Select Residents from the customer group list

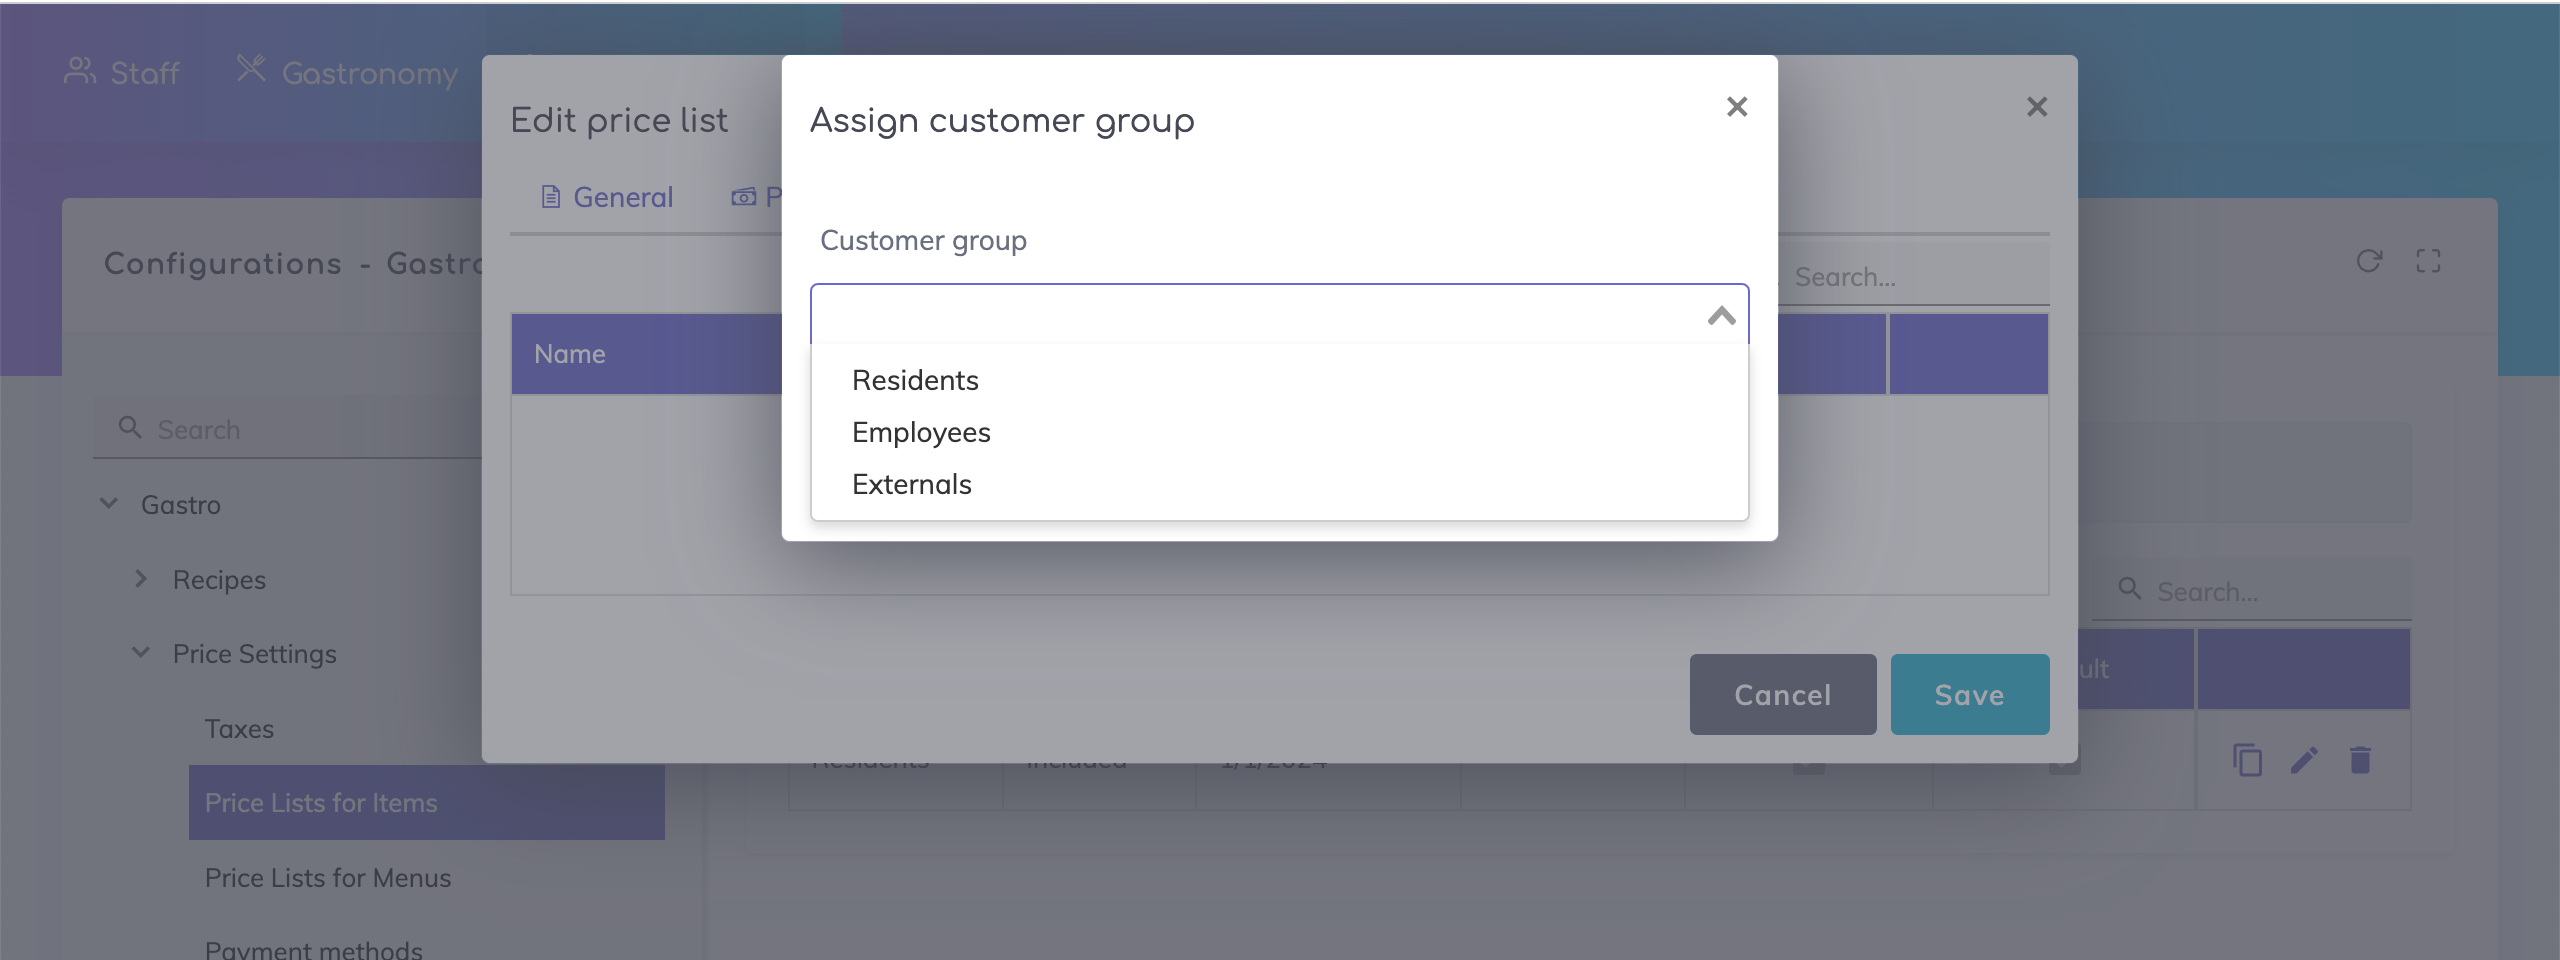point(915,380)
